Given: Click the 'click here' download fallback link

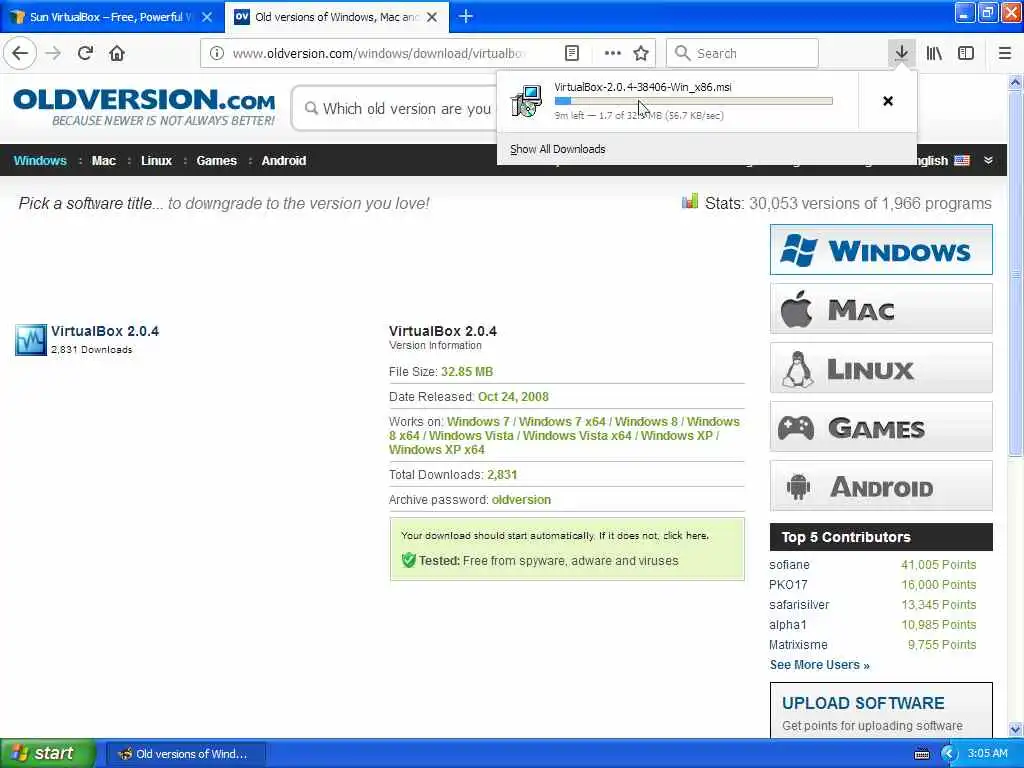Looking at the screenshot, I should [685, 536].
